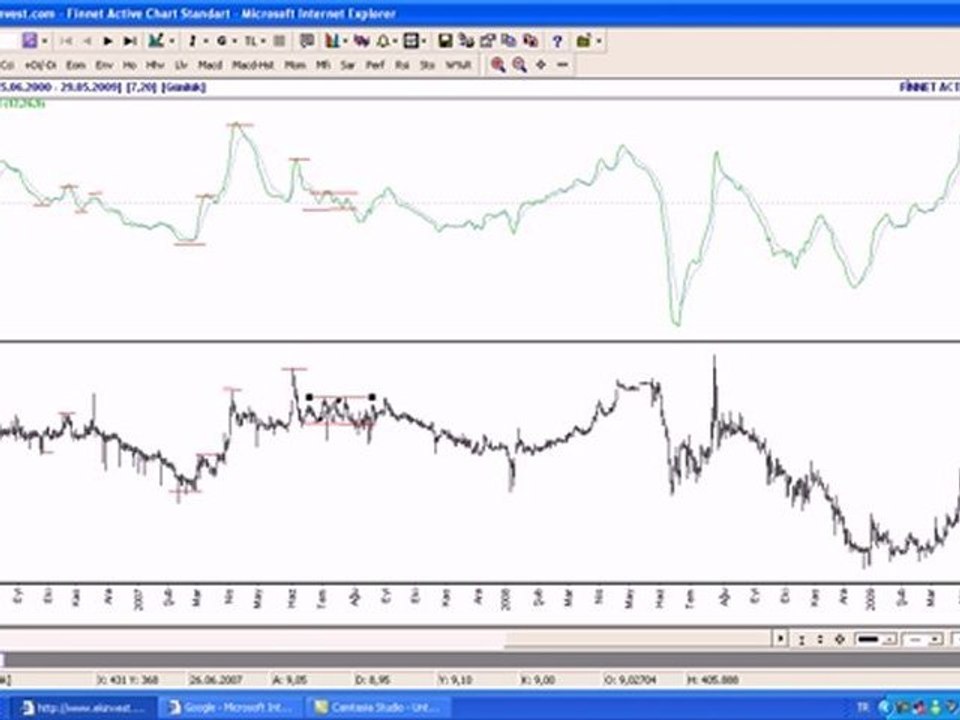Add the Env indicator
Image resolution: width=960 pixels, height=720 pixels.
point(104,65)
